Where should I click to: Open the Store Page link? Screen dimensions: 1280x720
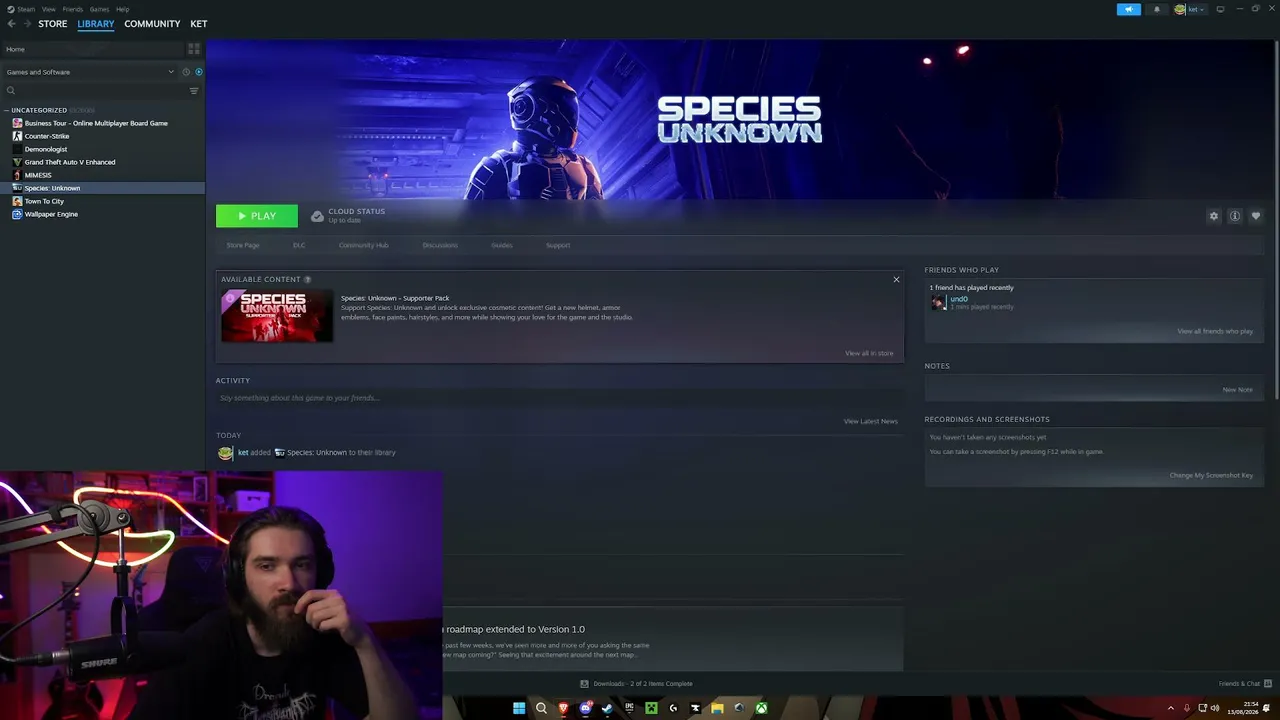243,245
